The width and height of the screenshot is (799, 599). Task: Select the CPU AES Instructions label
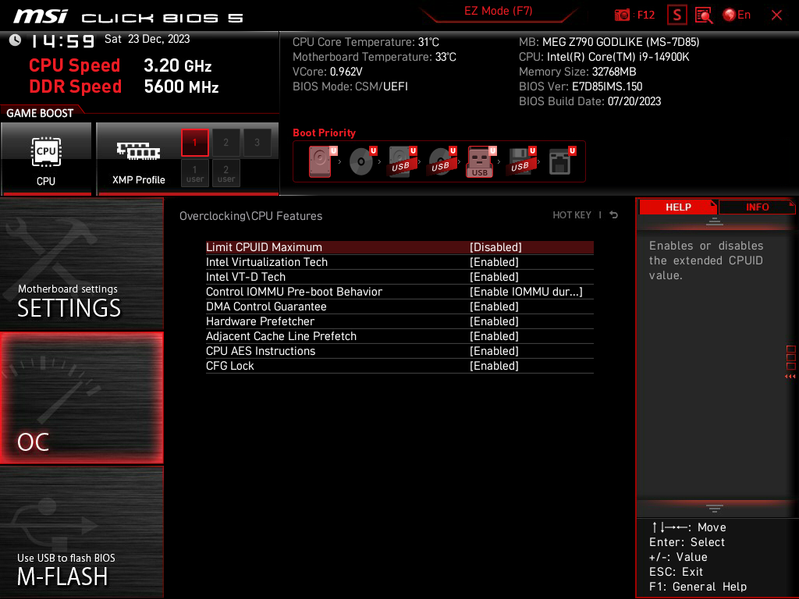point(260,350)
